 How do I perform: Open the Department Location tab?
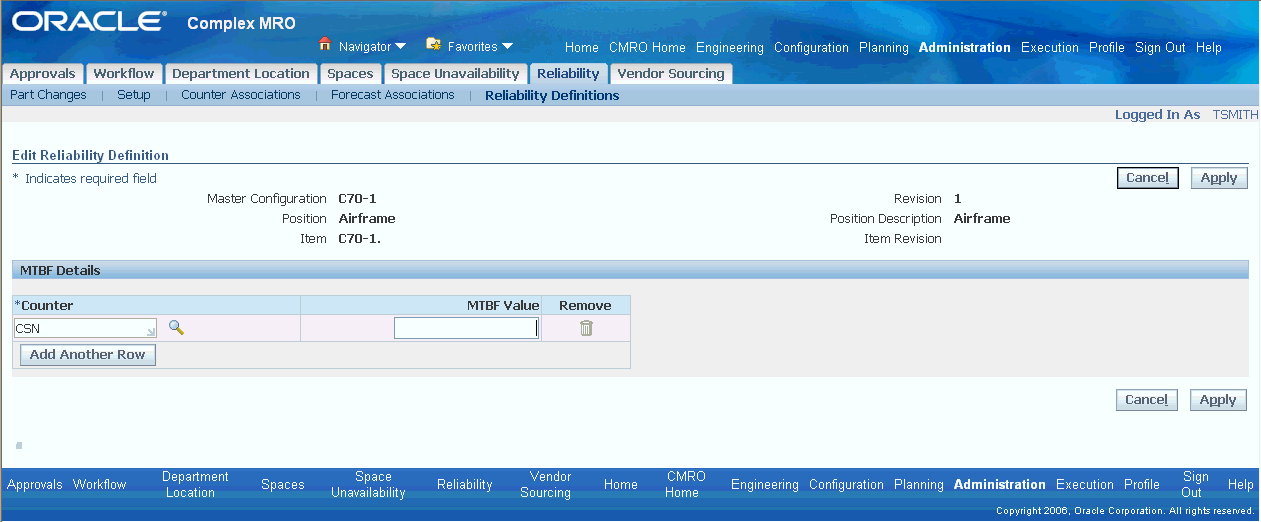click(241, 74)
